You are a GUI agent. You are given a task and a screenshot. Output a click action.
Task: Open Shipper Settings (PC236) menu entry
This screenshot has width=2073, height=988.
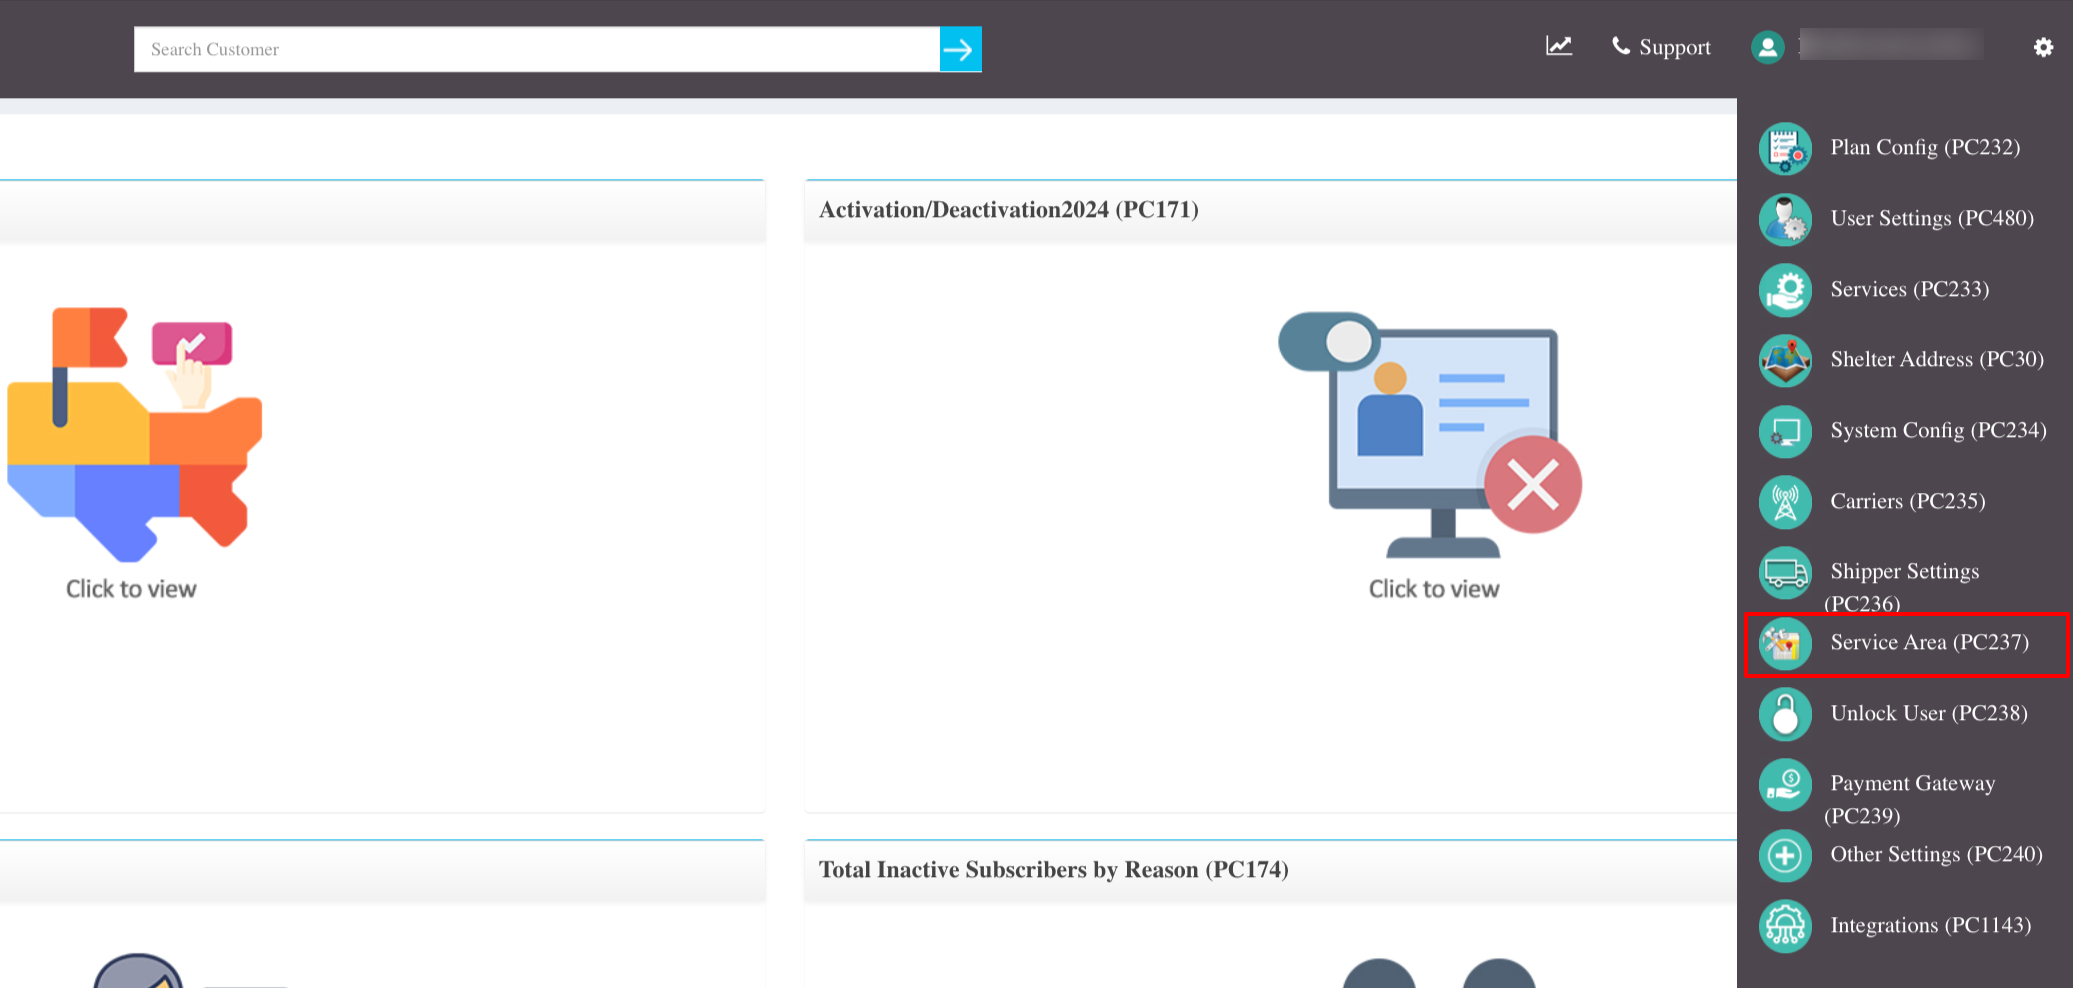click(x=1904, y=586)
